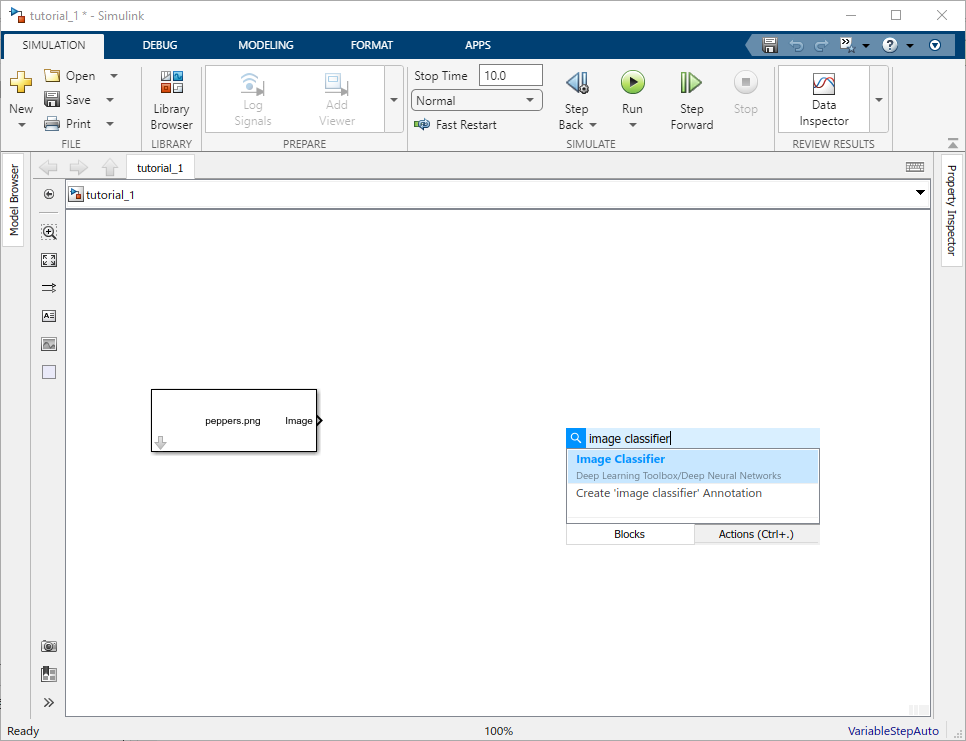Click the Step Forward icon
The height and width of the screenshot is (741, 966).
[x=691, y=83]
